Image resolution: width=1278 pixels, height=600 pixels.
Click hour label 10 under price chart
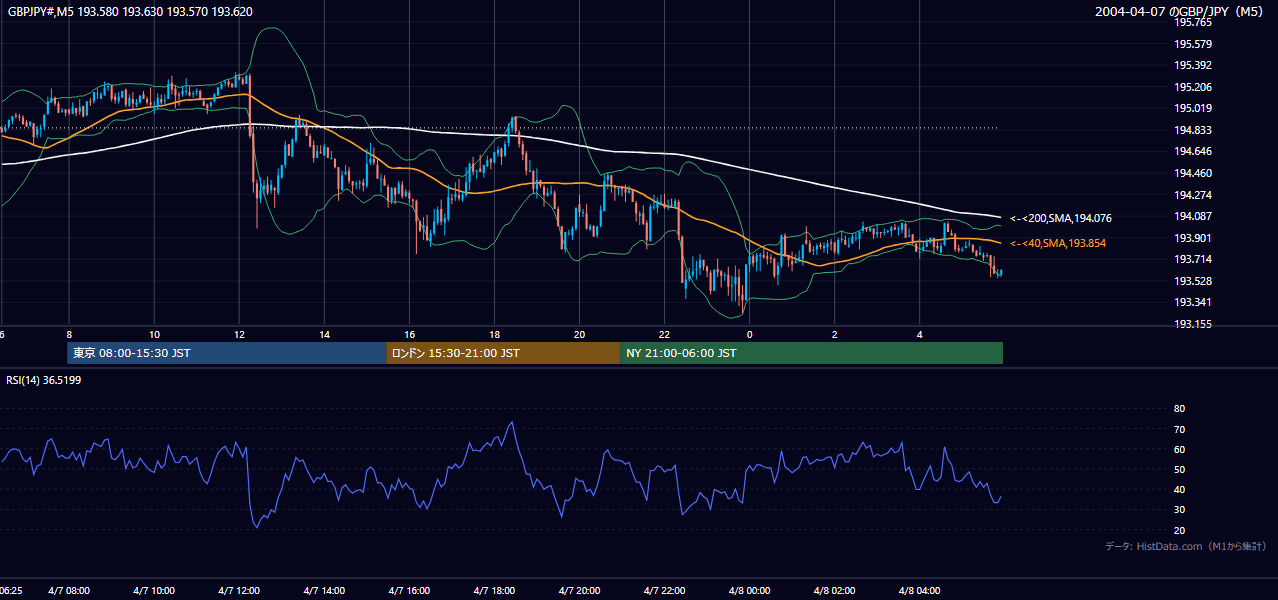[x=153, y=334]
